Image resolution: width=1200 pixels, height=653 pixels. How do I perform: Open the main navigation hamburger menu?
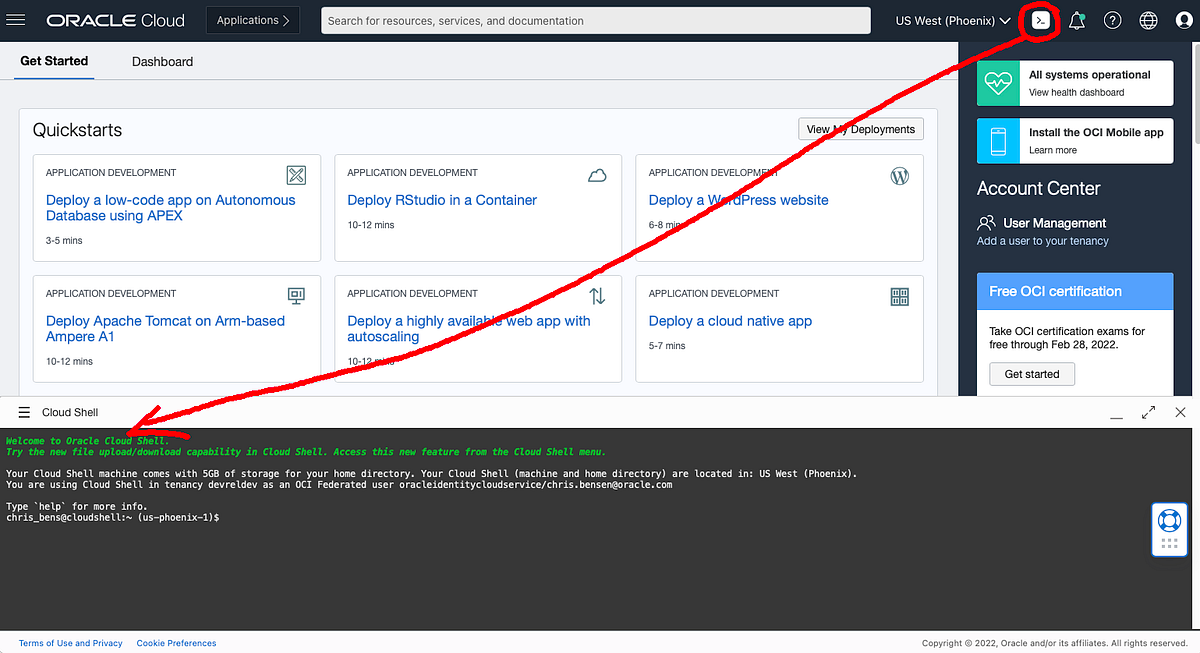[15, 20]
